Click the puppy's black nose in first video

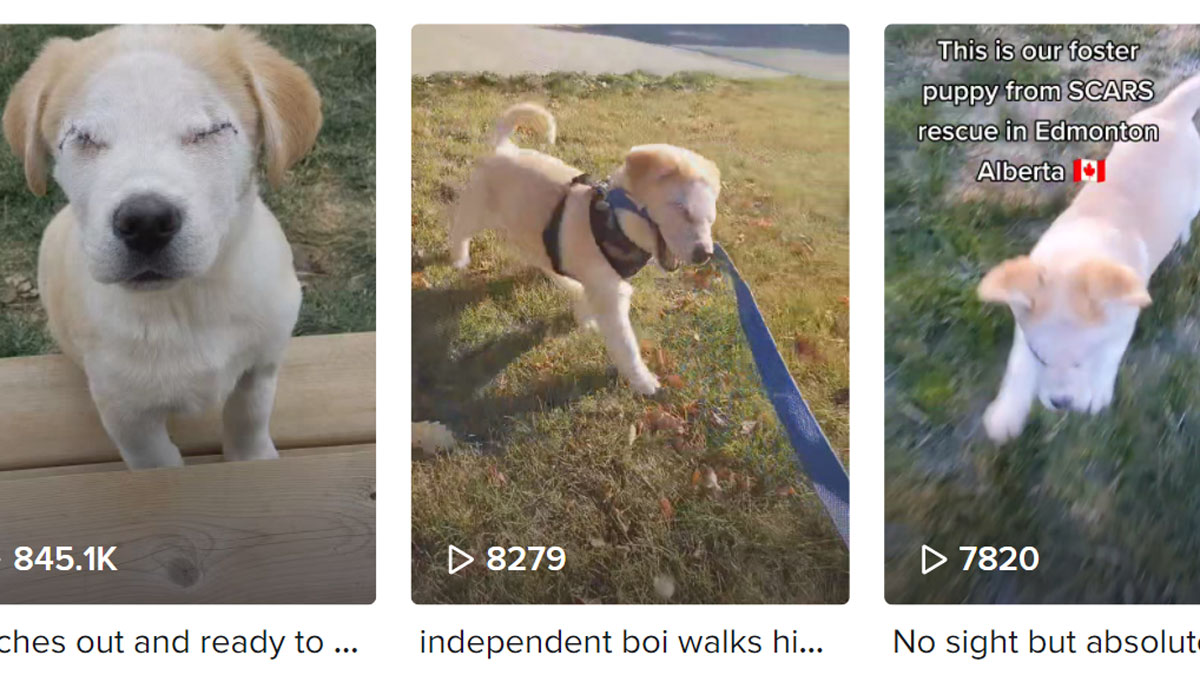[x=147, y=222]
